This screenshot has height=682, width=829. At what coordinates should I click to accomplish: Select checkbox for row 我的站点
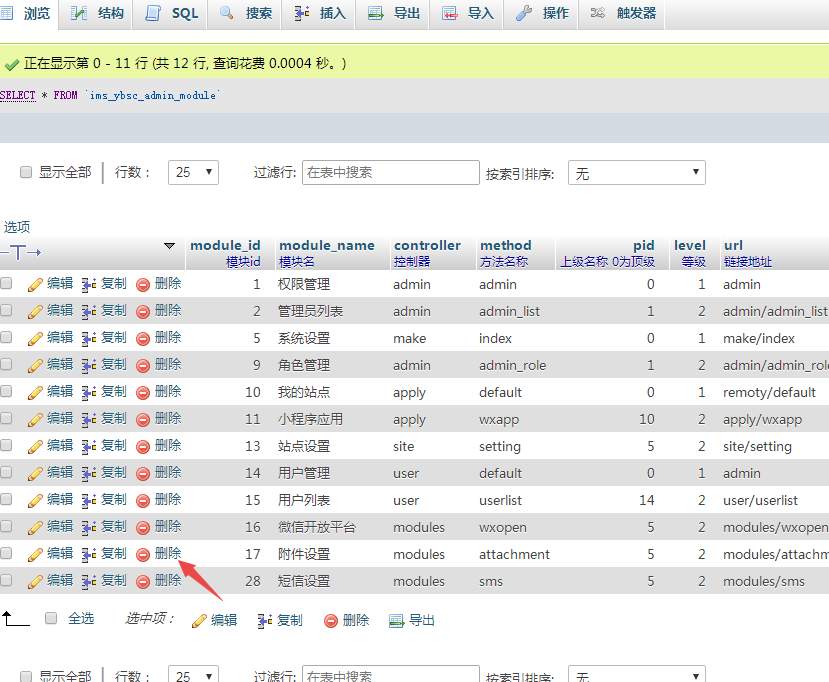(6, 391)
